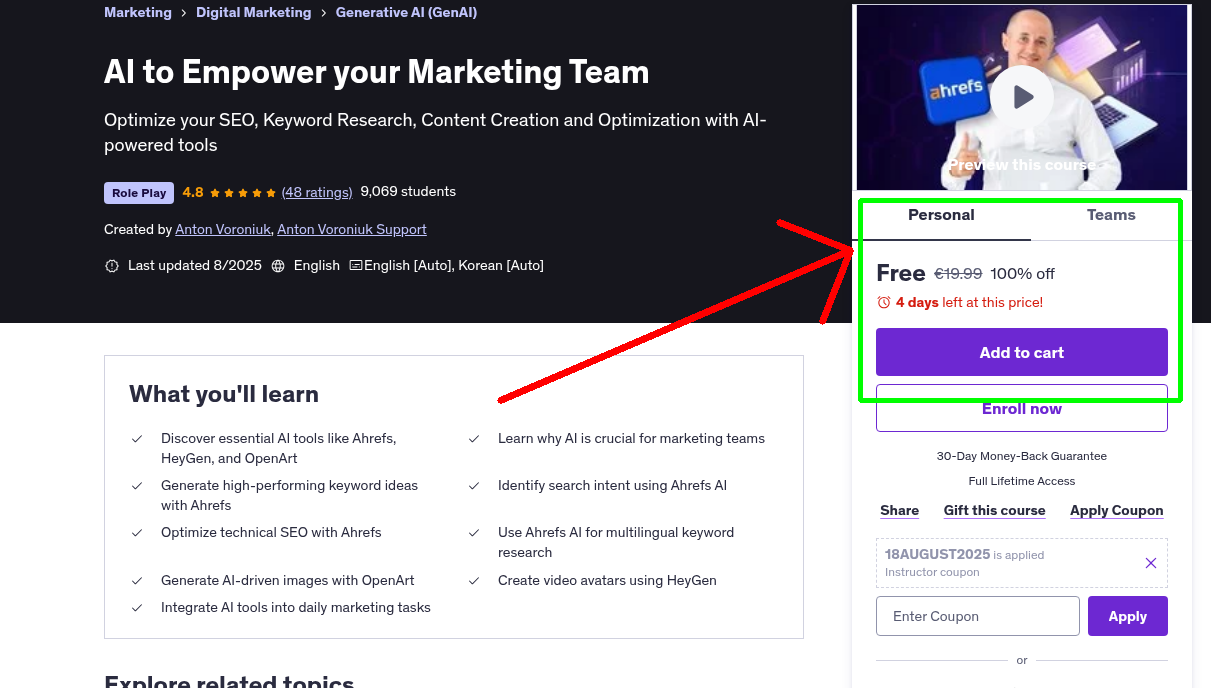Click the last updated badge icon

click(x=112, y=266)
